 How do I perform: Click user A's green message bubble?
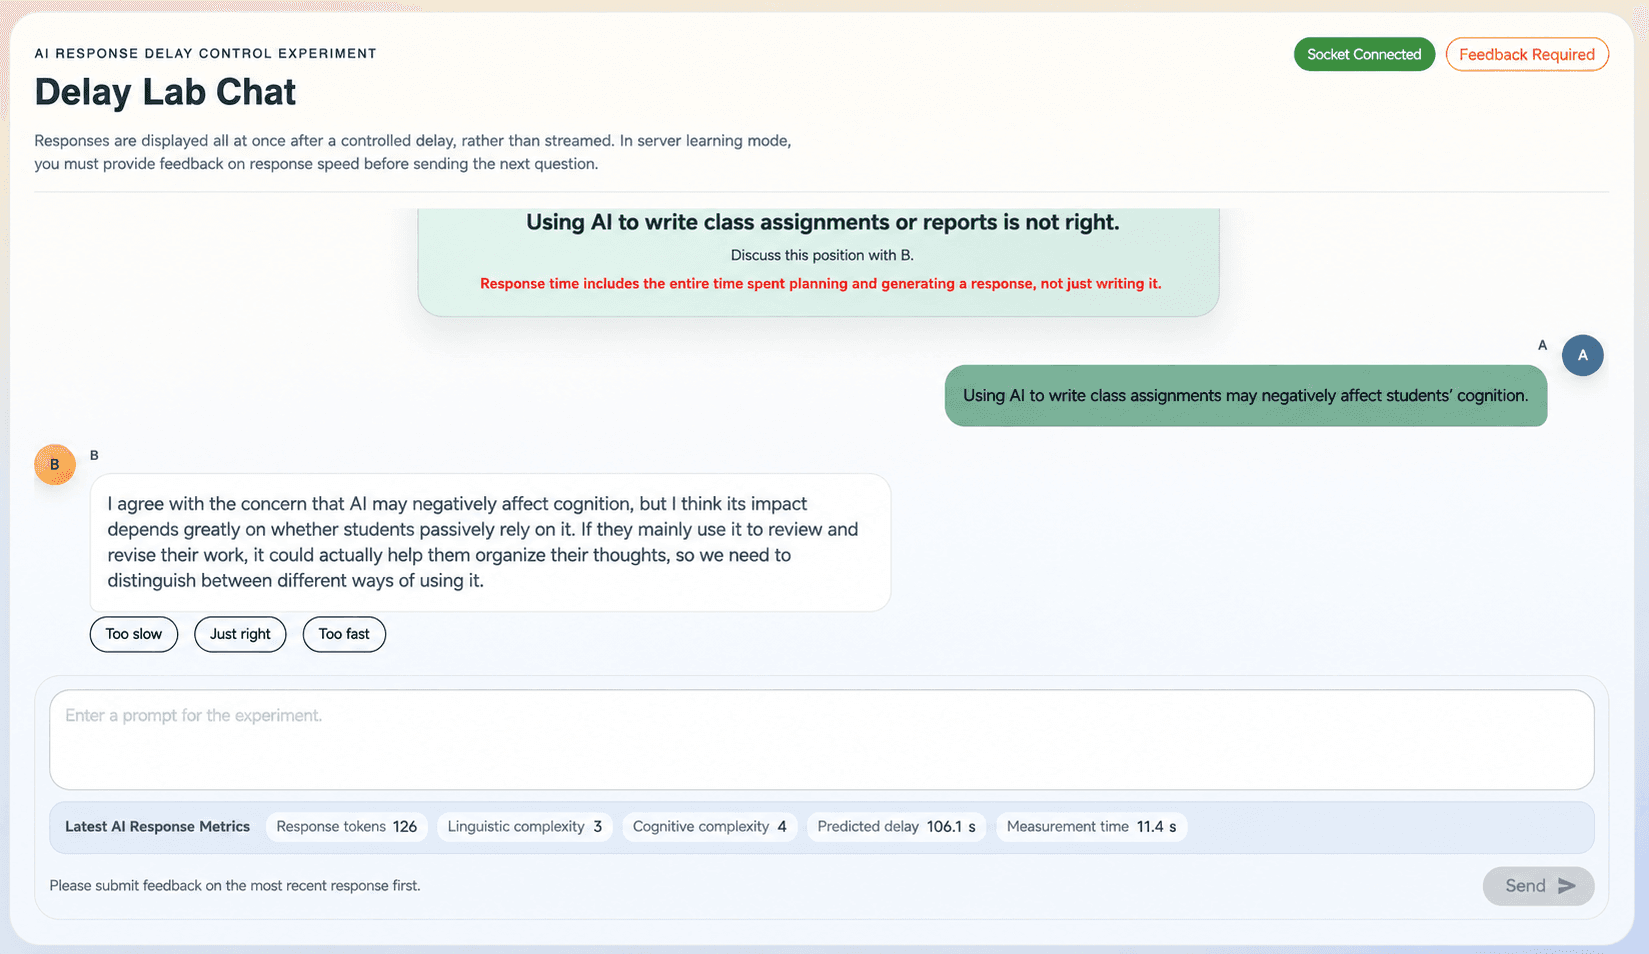1246,396
